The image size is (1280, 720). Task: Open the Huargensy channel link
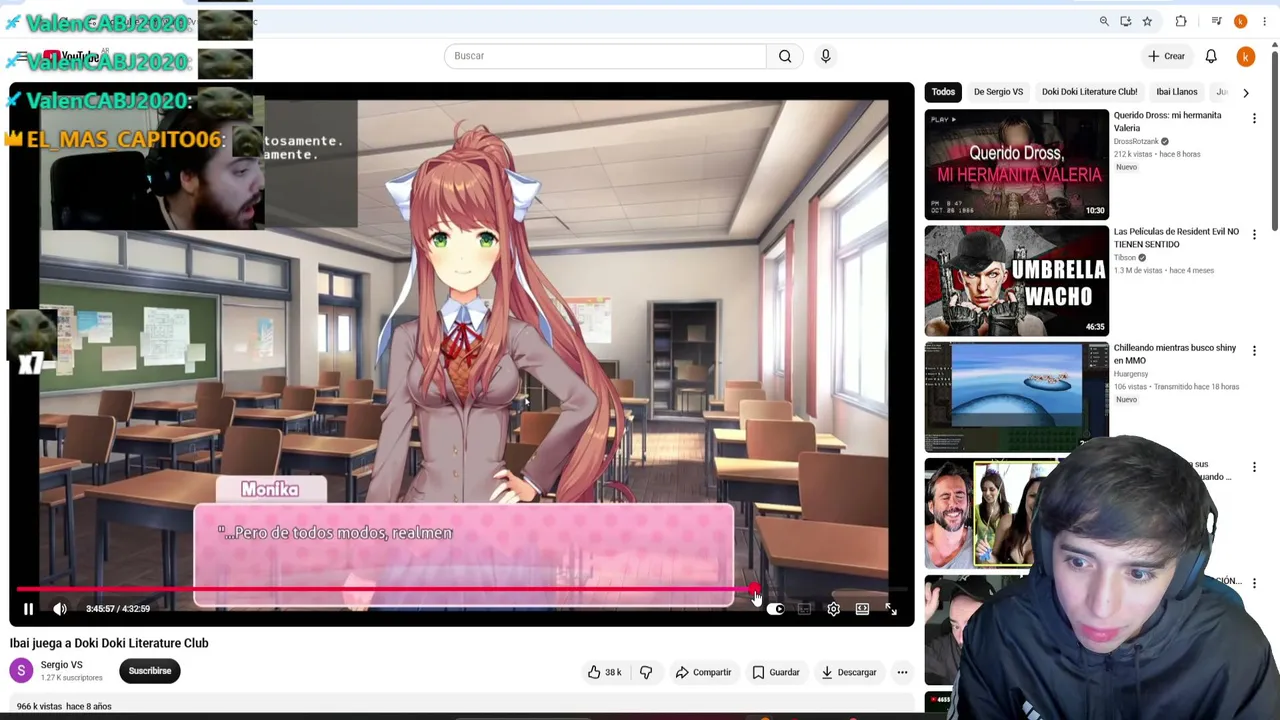pos(1131,374)
